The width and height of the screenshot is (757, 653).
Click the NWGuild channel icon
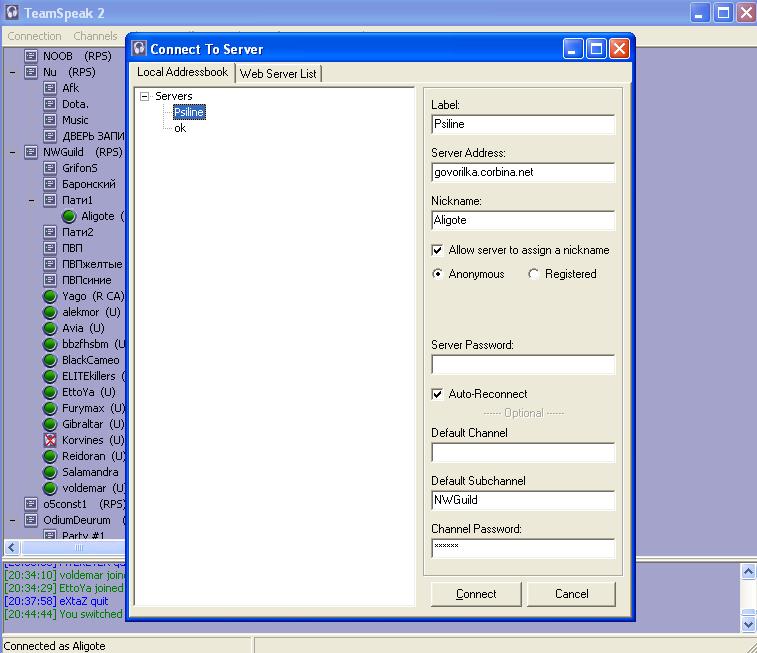point(31,152)
